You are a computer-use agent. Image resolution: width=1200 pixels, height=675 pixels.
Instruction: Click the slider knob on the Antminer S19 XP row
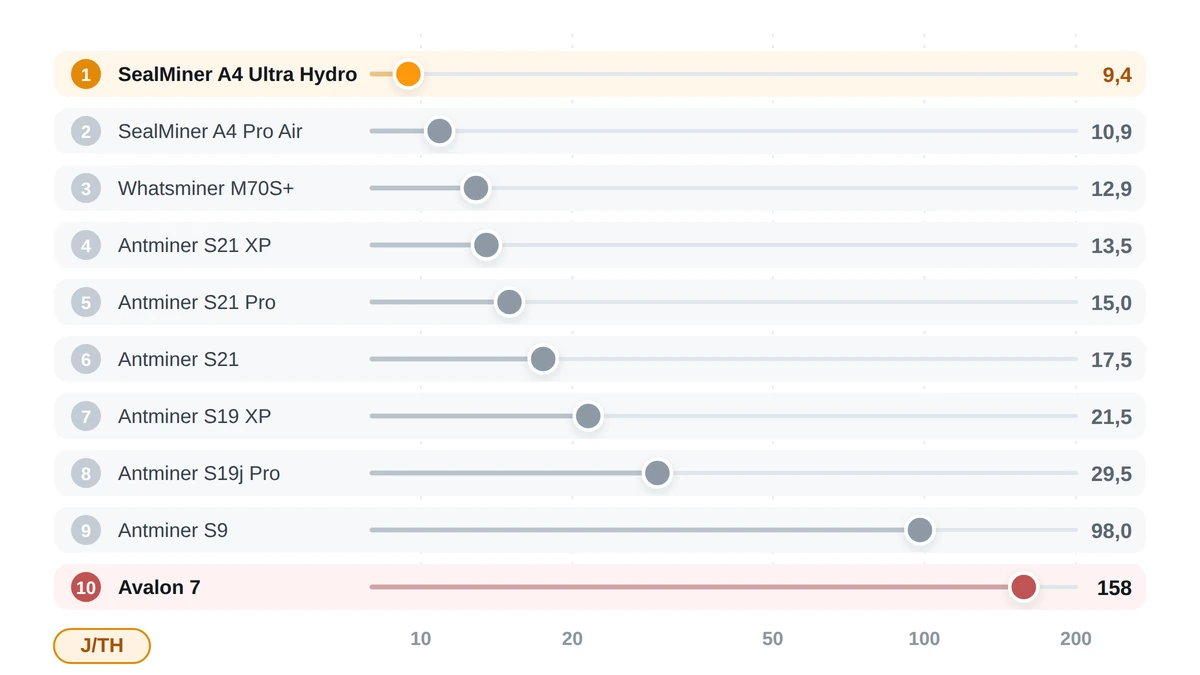[x=588, y=416]
